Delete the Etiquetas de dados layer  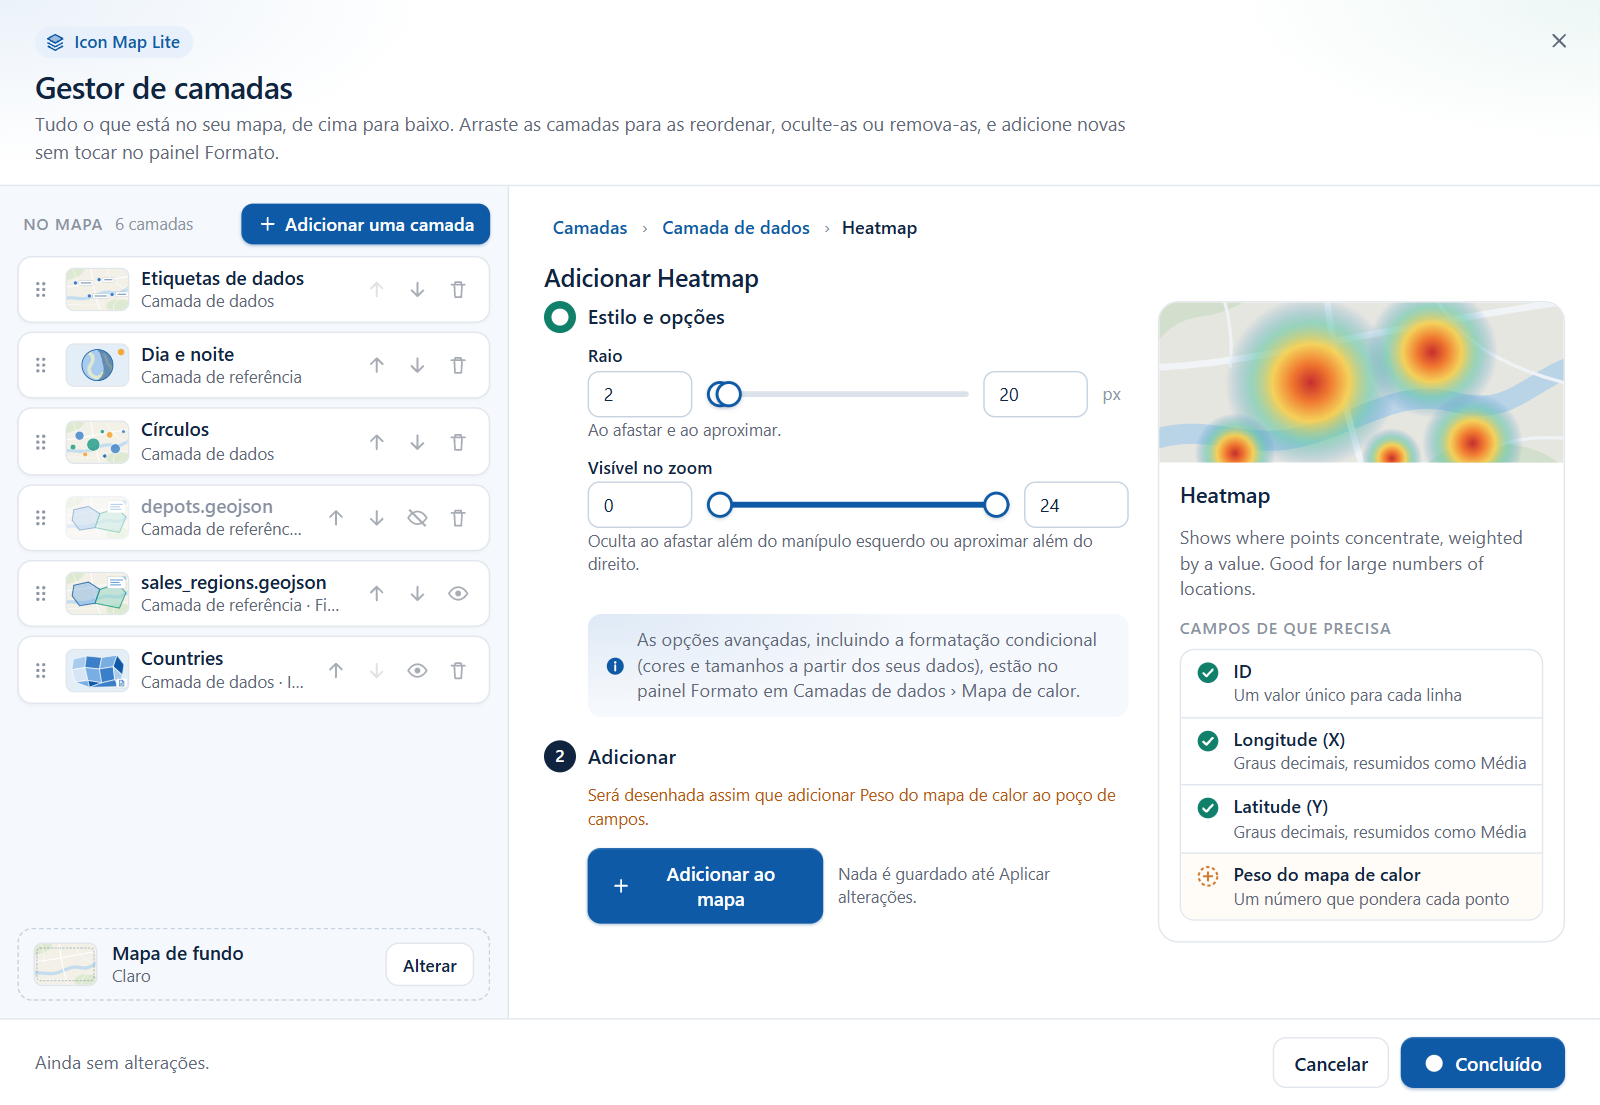click(x=458, y=290)
